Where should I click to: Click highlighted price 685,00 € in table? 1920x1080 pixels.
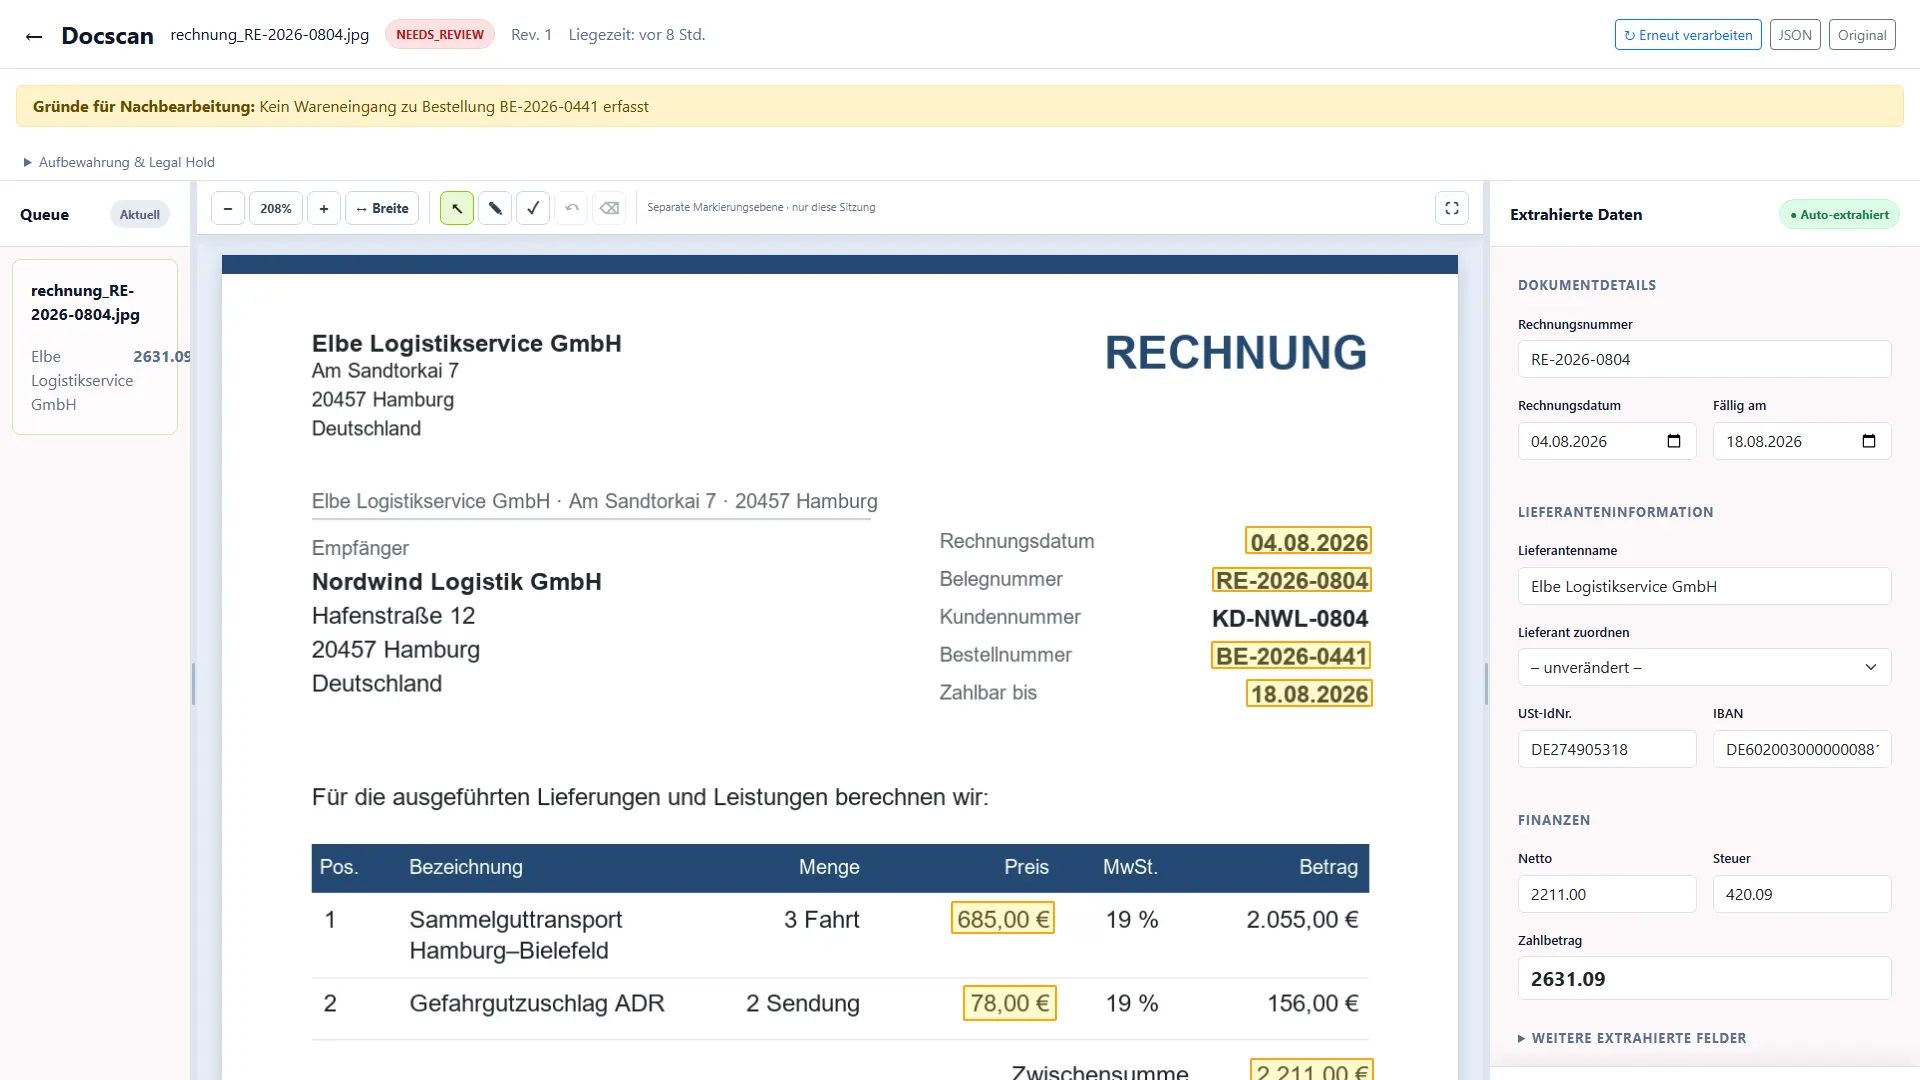pos(1003,919)
